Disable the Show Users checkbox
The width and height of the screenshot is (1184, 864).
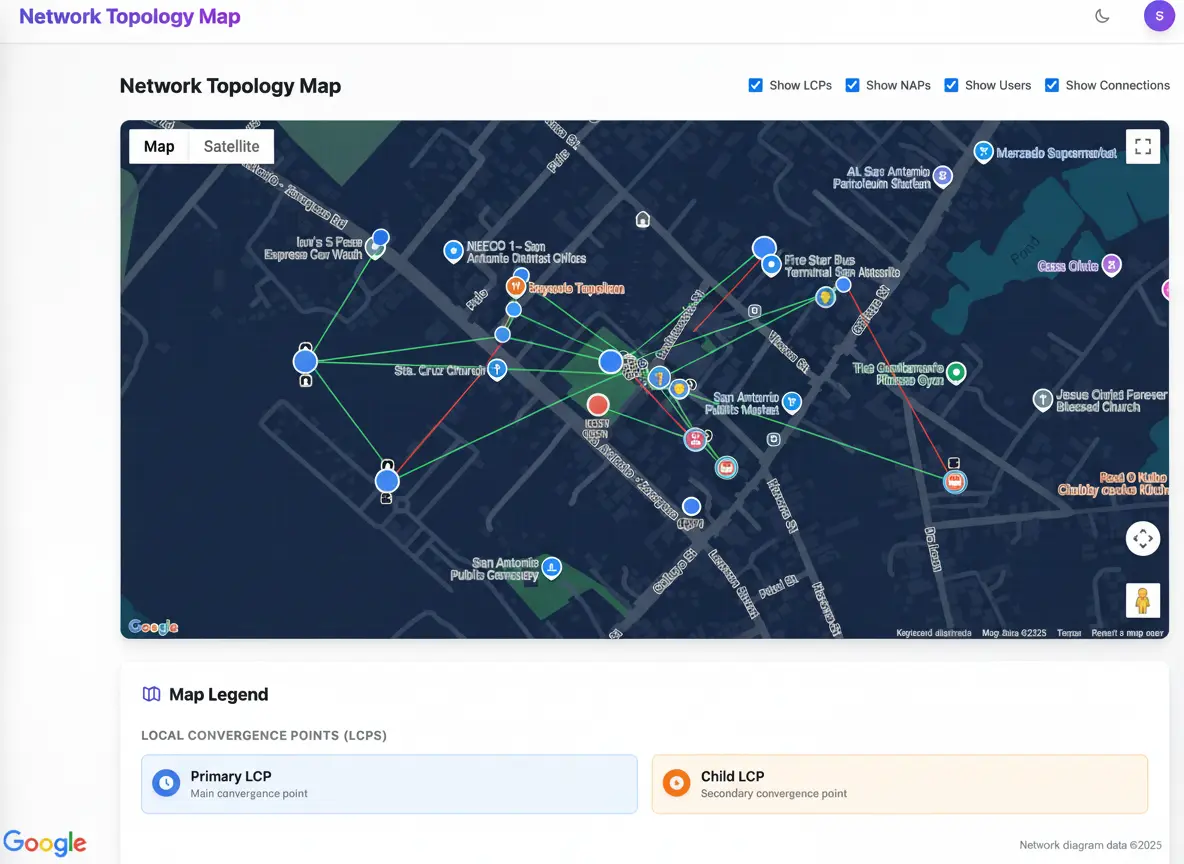(x=952, y=85)
